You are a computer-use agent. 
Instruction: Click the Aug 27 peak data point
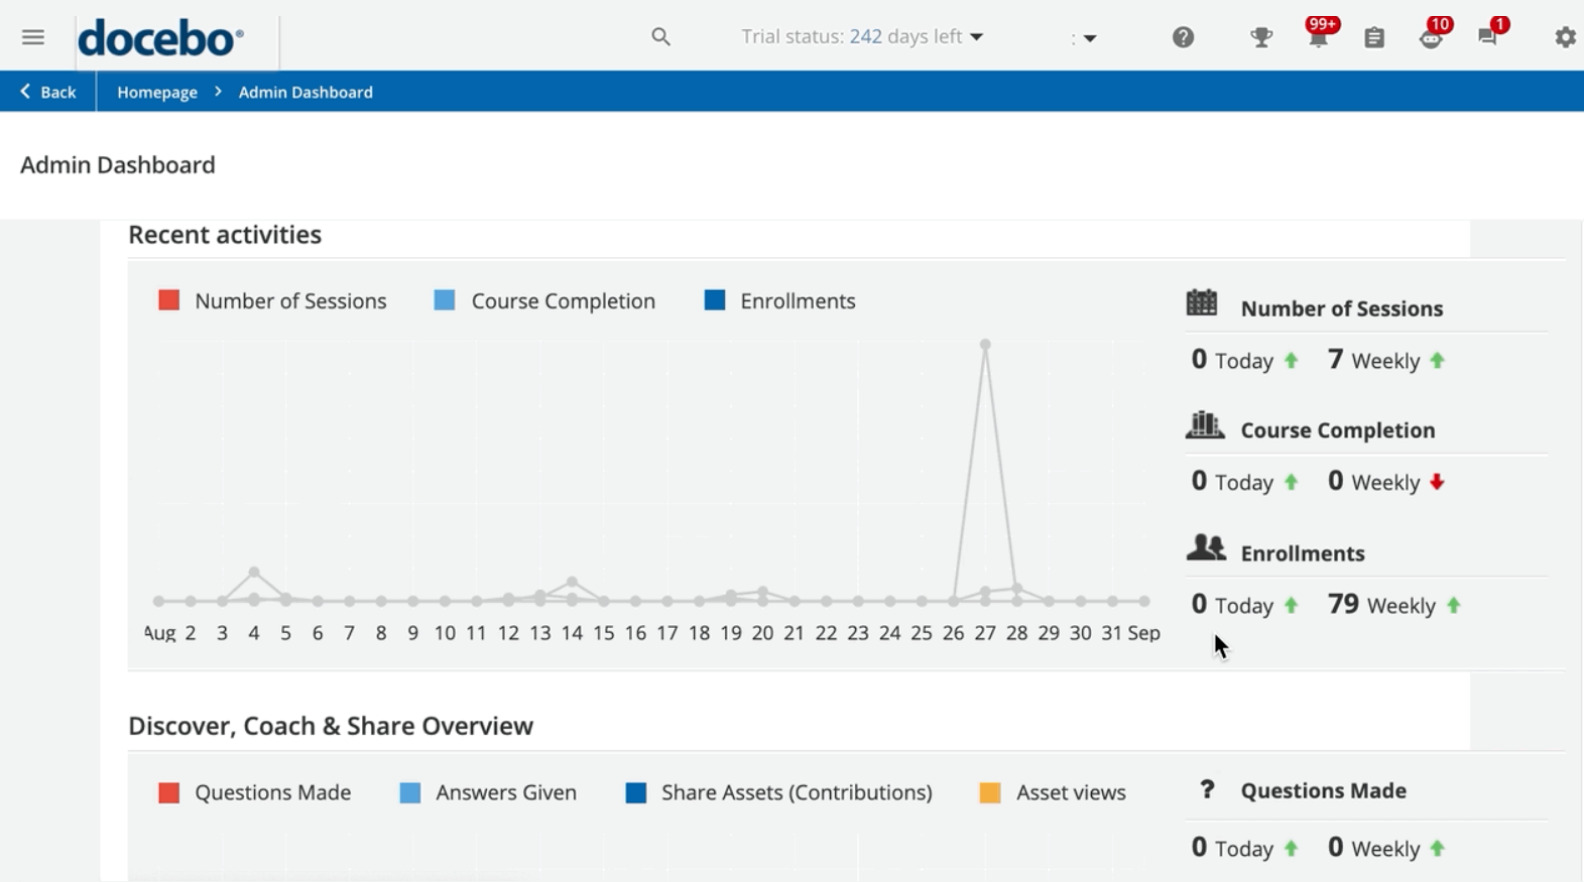click(985, 344)
